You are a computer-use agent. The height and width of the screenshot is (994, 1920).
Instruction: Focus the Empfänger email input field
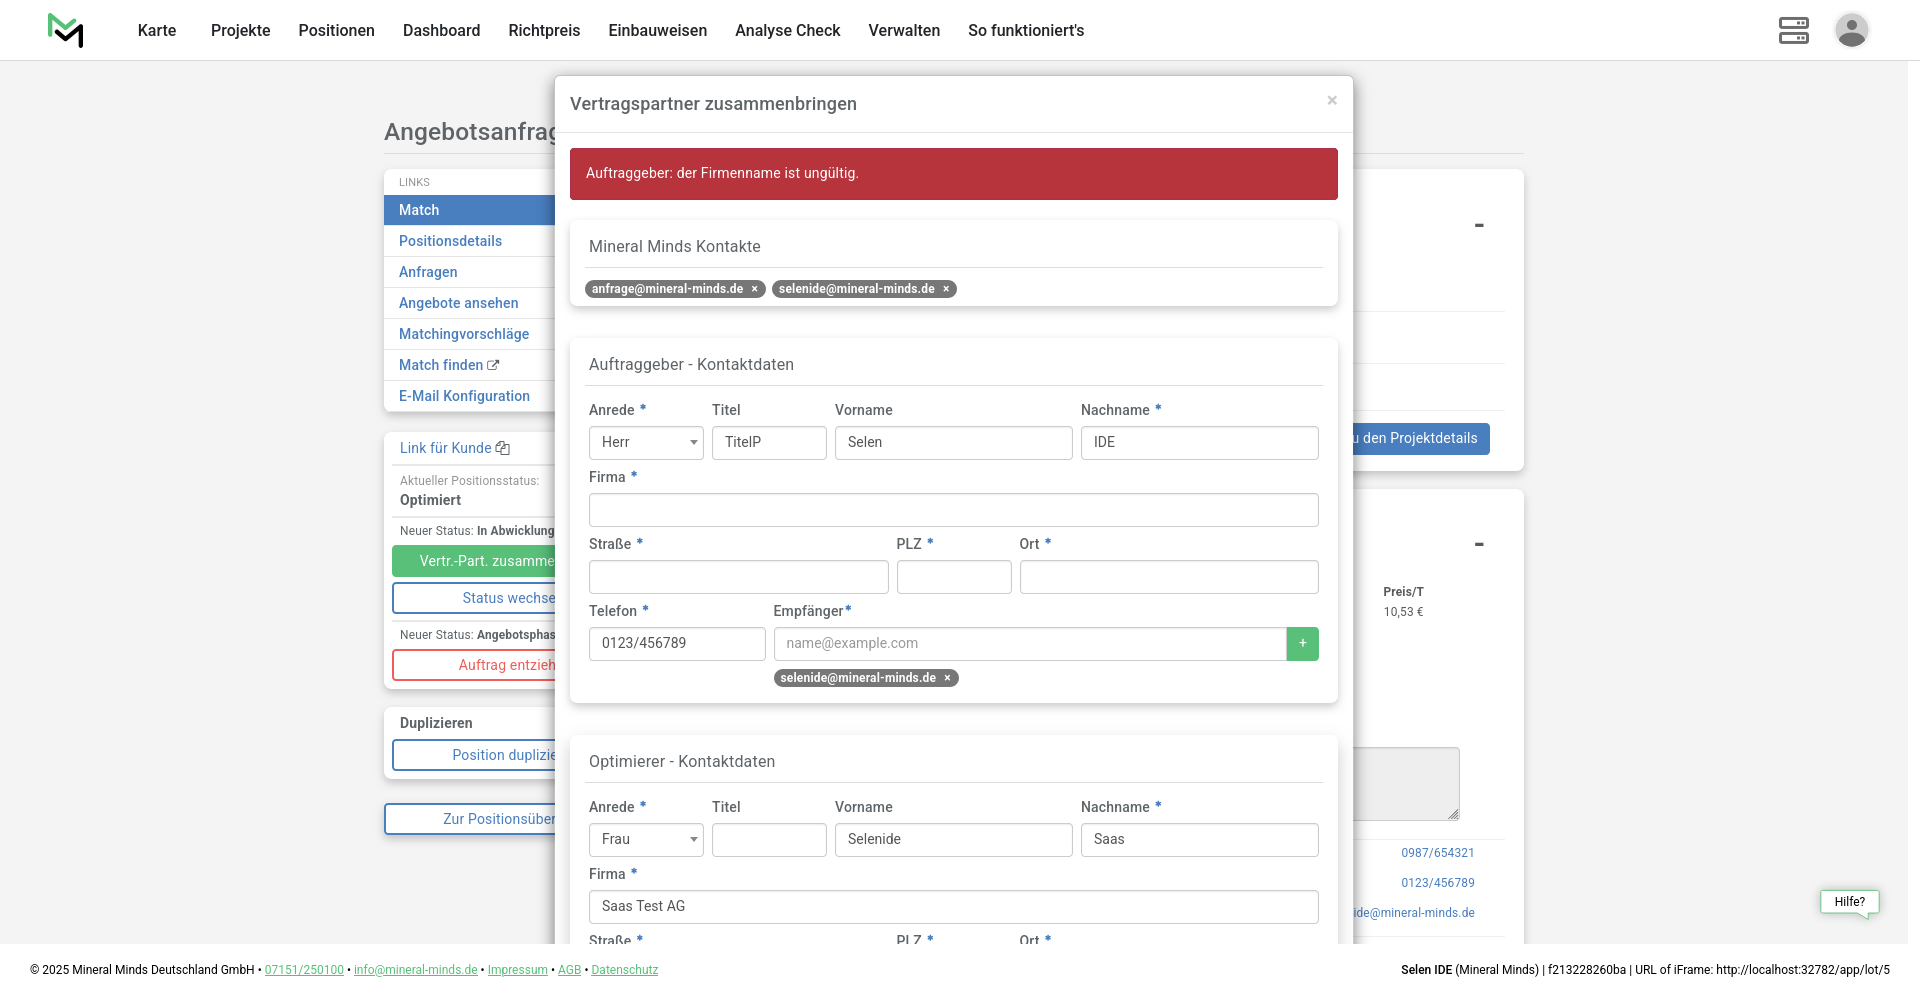pos(1029,644)
